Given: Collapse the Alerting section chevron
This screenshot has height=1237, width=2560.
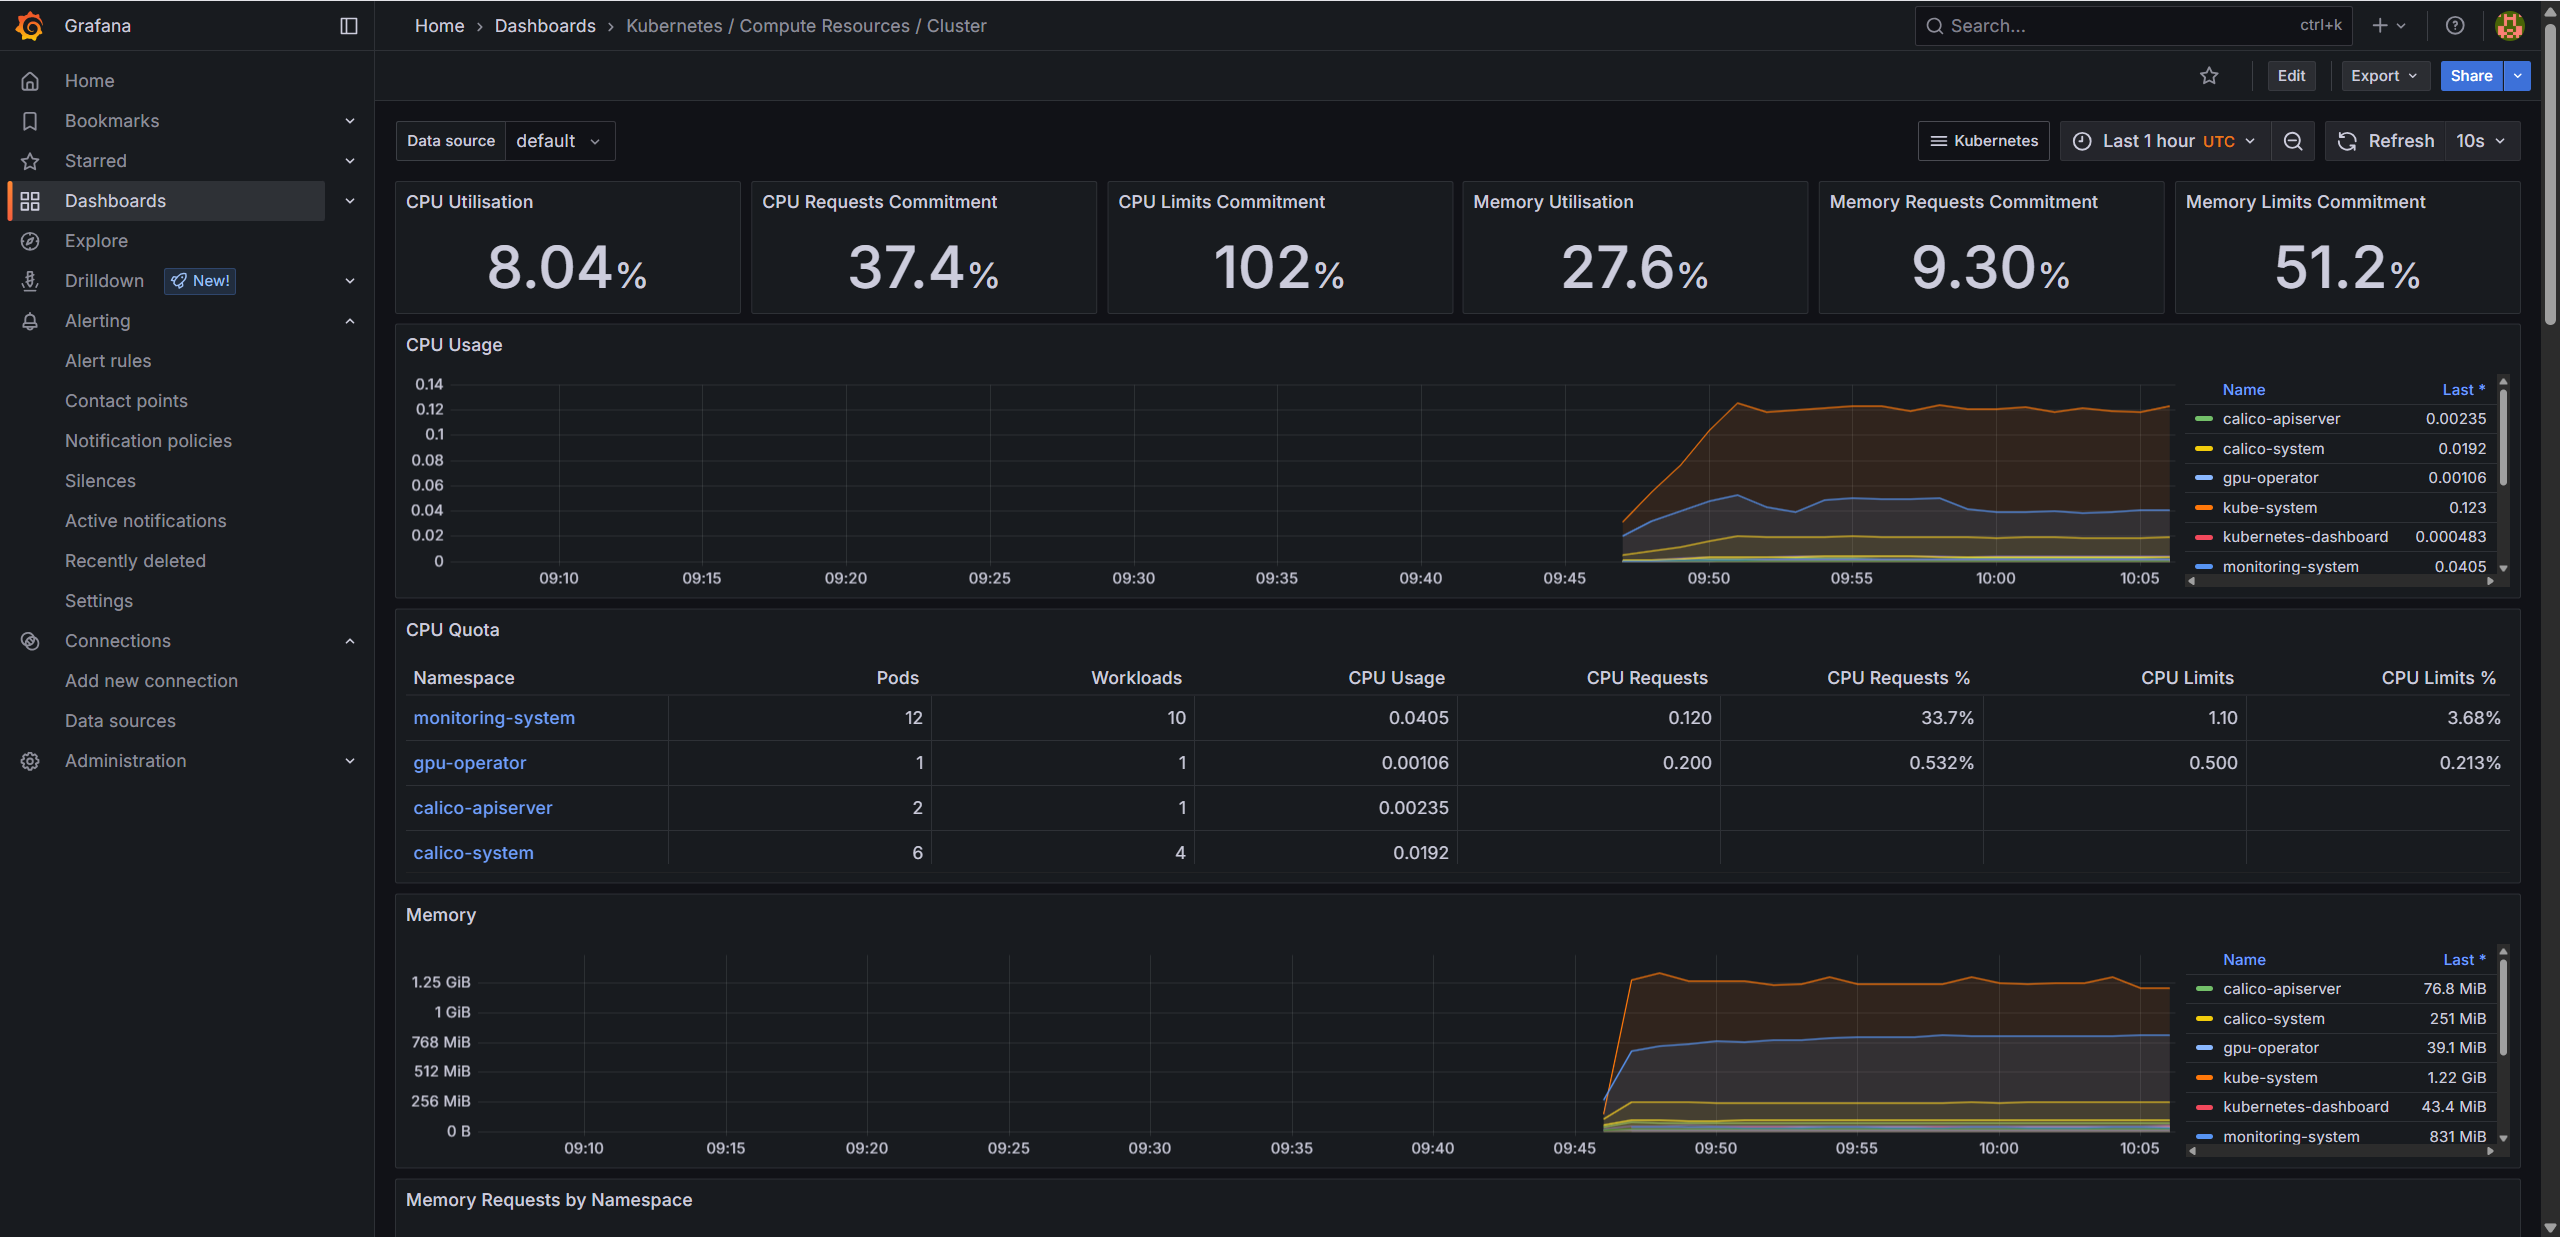Looking at the screenshot, I should point(350,321).
